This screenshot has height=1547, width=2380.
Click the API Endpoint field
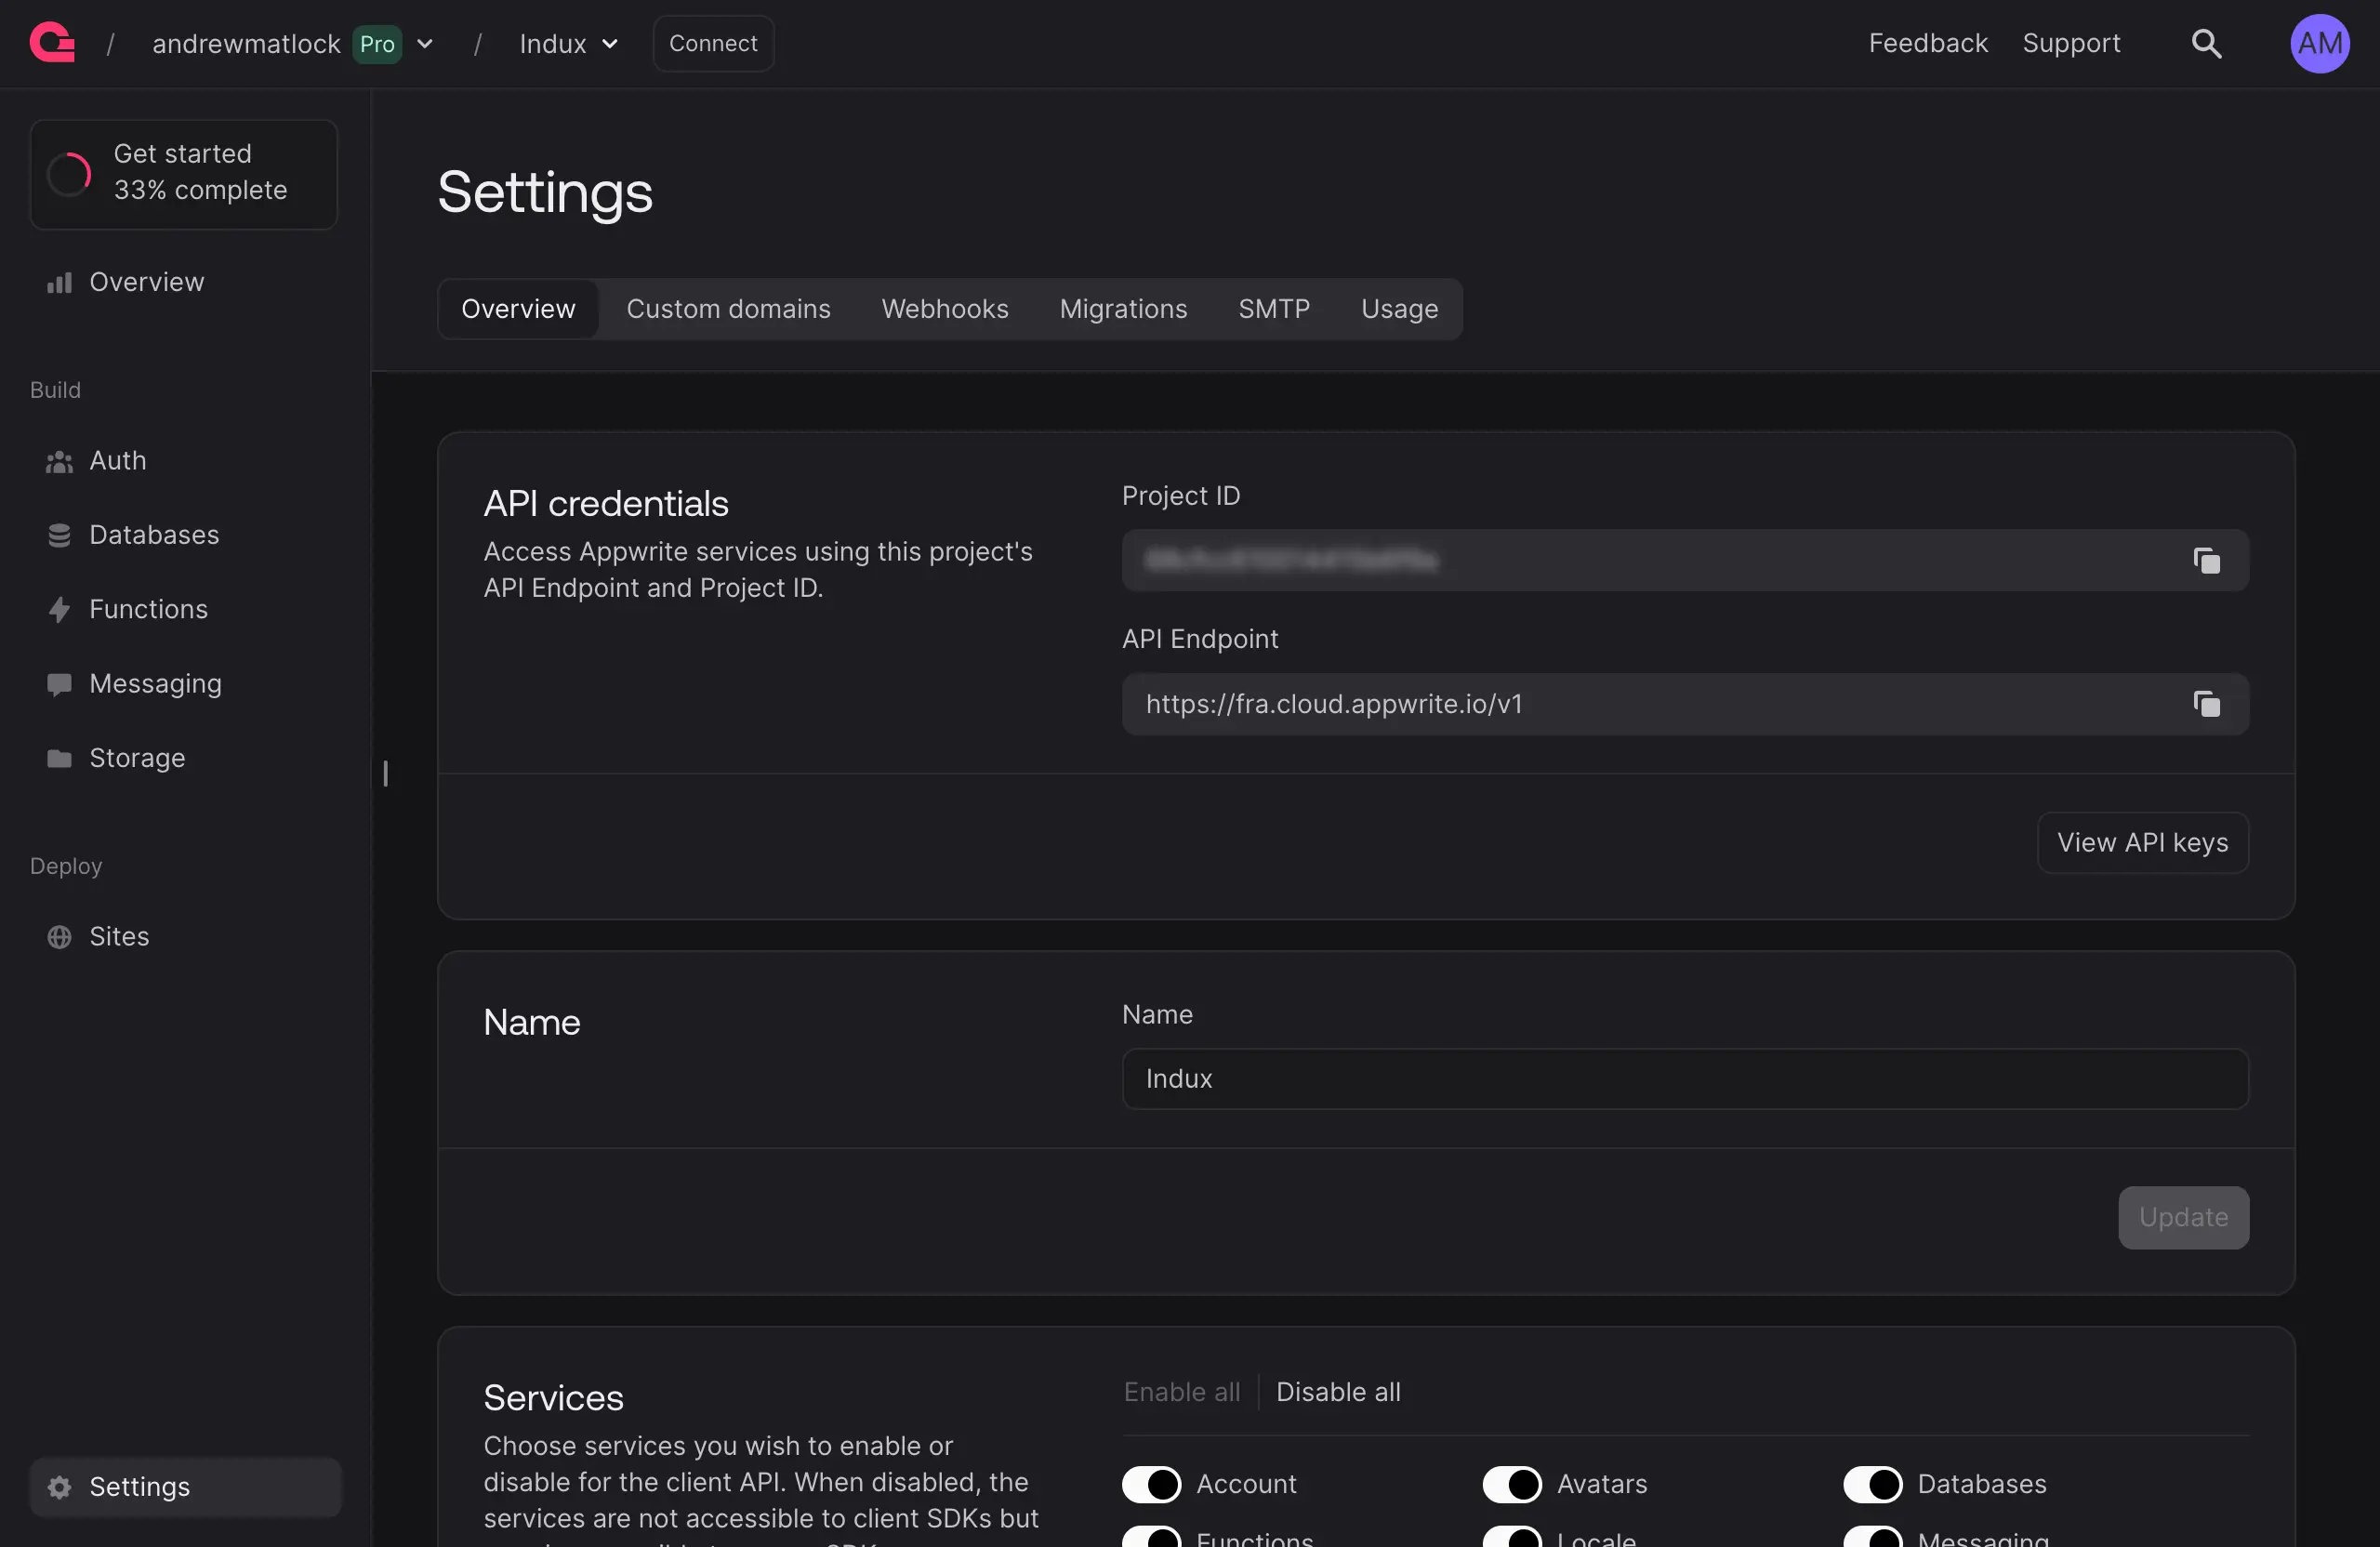point(1685,704)
